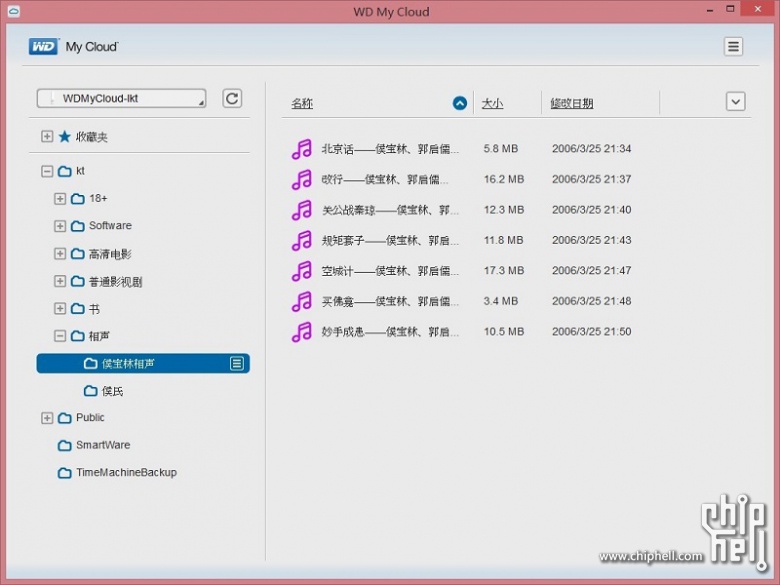Viewport: 780px width, 585px height.
Task: Minimize the WD My Cloud window
Action: pos(710,10)
